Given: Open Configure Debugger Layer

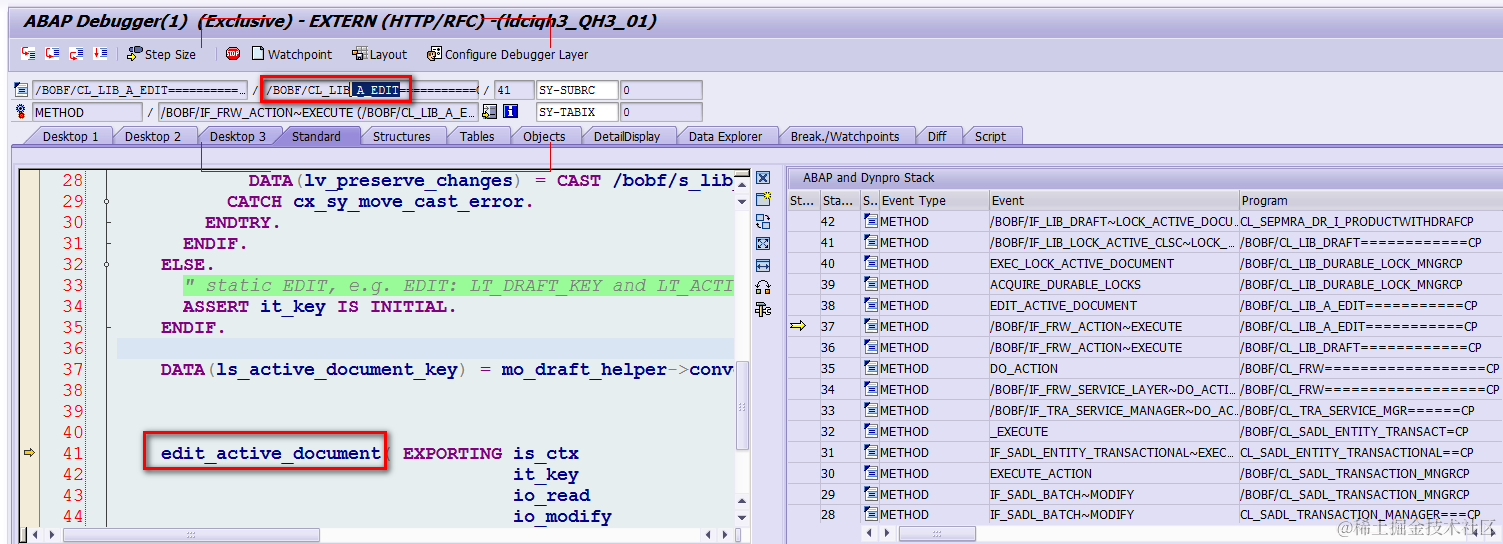Looking at the screenshot, I should [507, 54].
